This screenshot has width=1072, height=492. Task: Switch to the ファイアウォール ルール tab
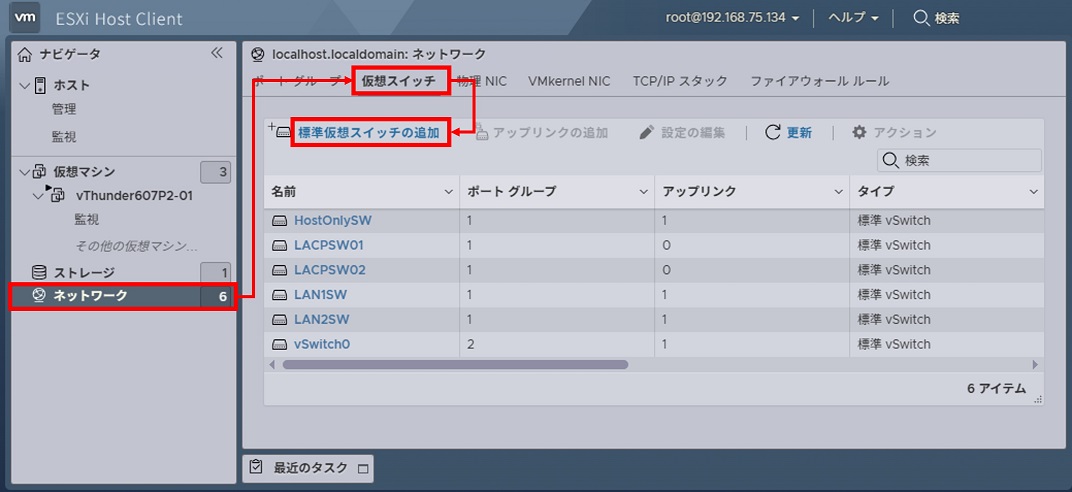pos(819,81)
